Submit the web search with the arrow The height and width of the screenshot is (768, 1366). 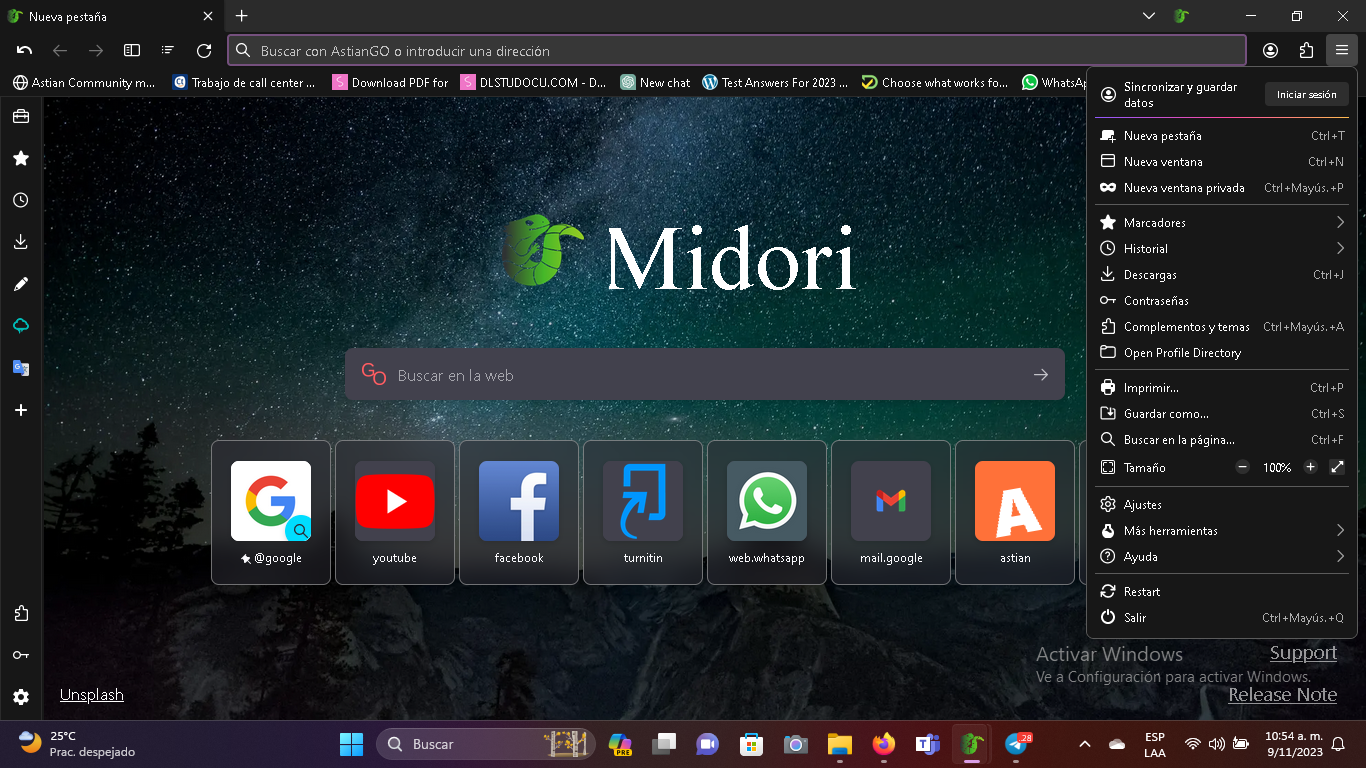(x=1041, y=375)
